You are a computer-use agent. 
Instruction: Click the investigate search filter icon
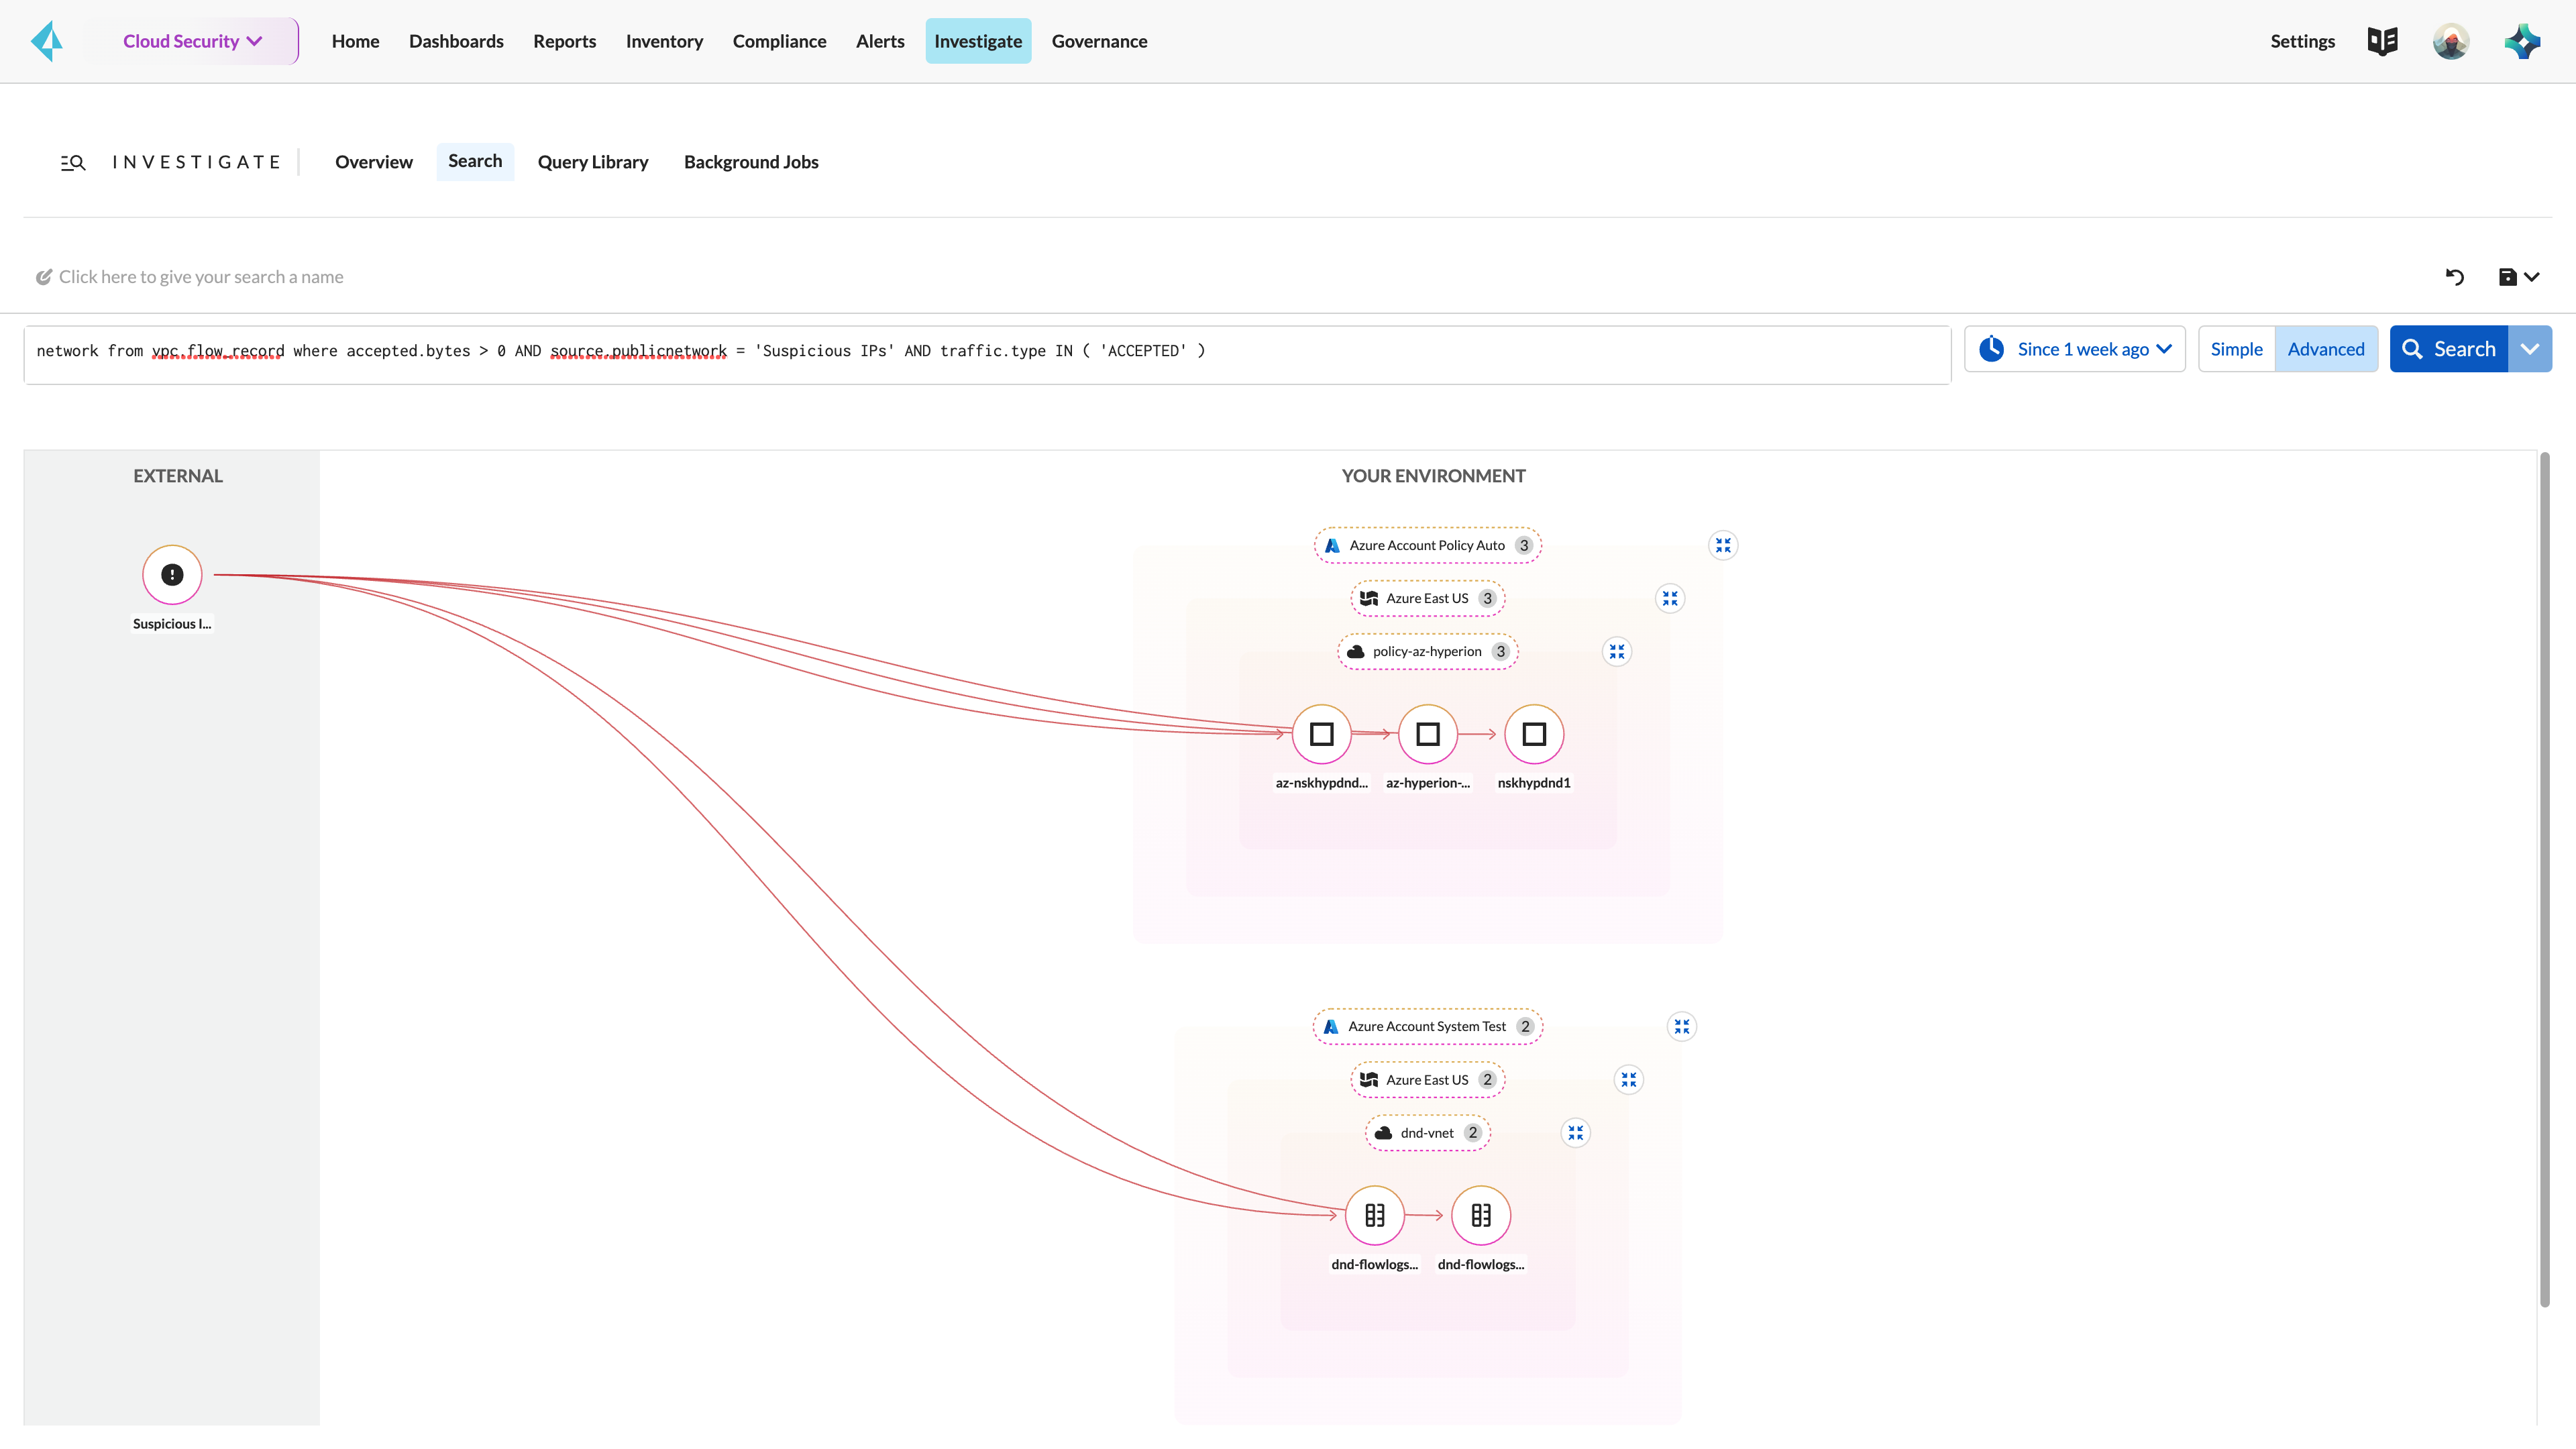click(x=74, y=162)
